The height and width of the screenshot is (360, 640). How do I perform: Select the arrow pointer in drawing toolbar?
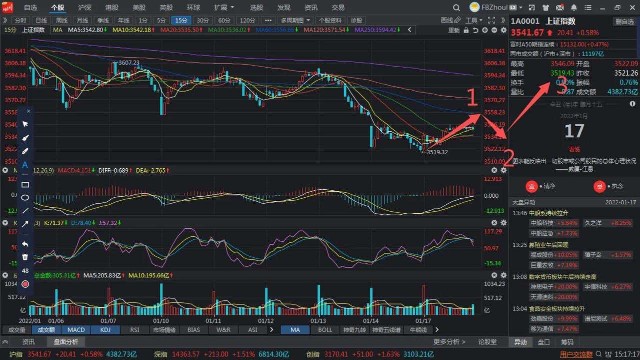[25, 124]
